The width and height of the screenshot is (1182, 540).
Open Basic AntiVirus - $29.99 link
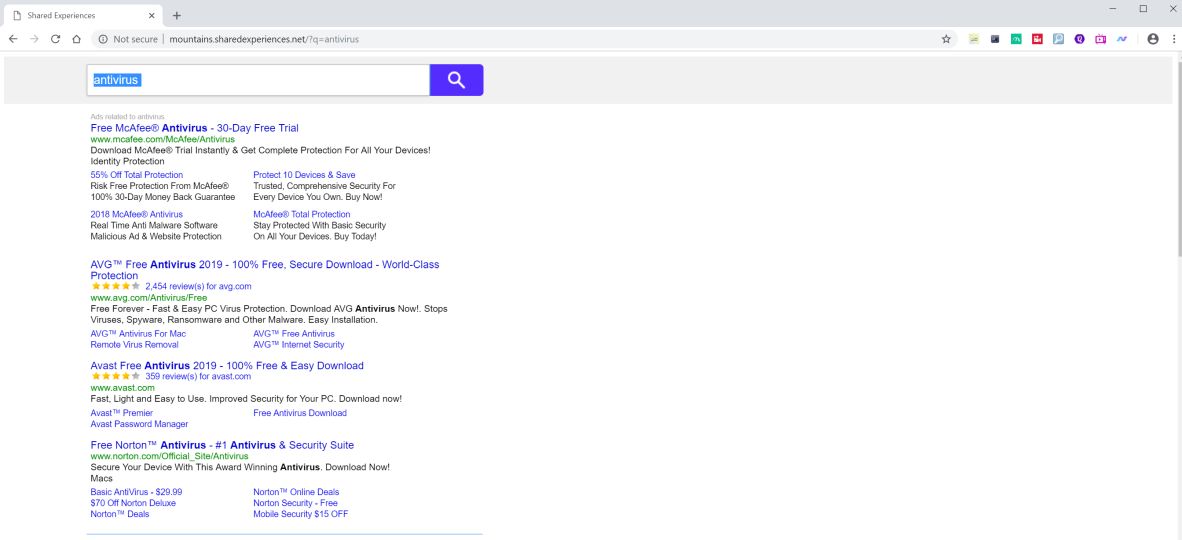point(136,492)
